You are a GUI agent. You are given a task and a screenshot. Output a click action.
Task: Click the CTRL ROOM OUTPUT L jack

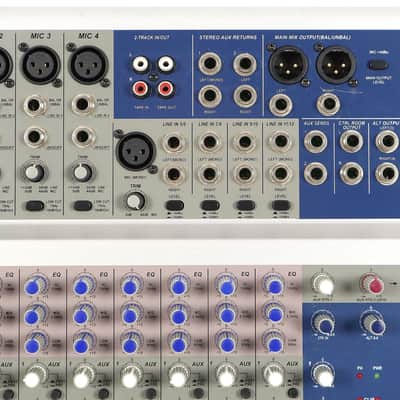point(352,141)
